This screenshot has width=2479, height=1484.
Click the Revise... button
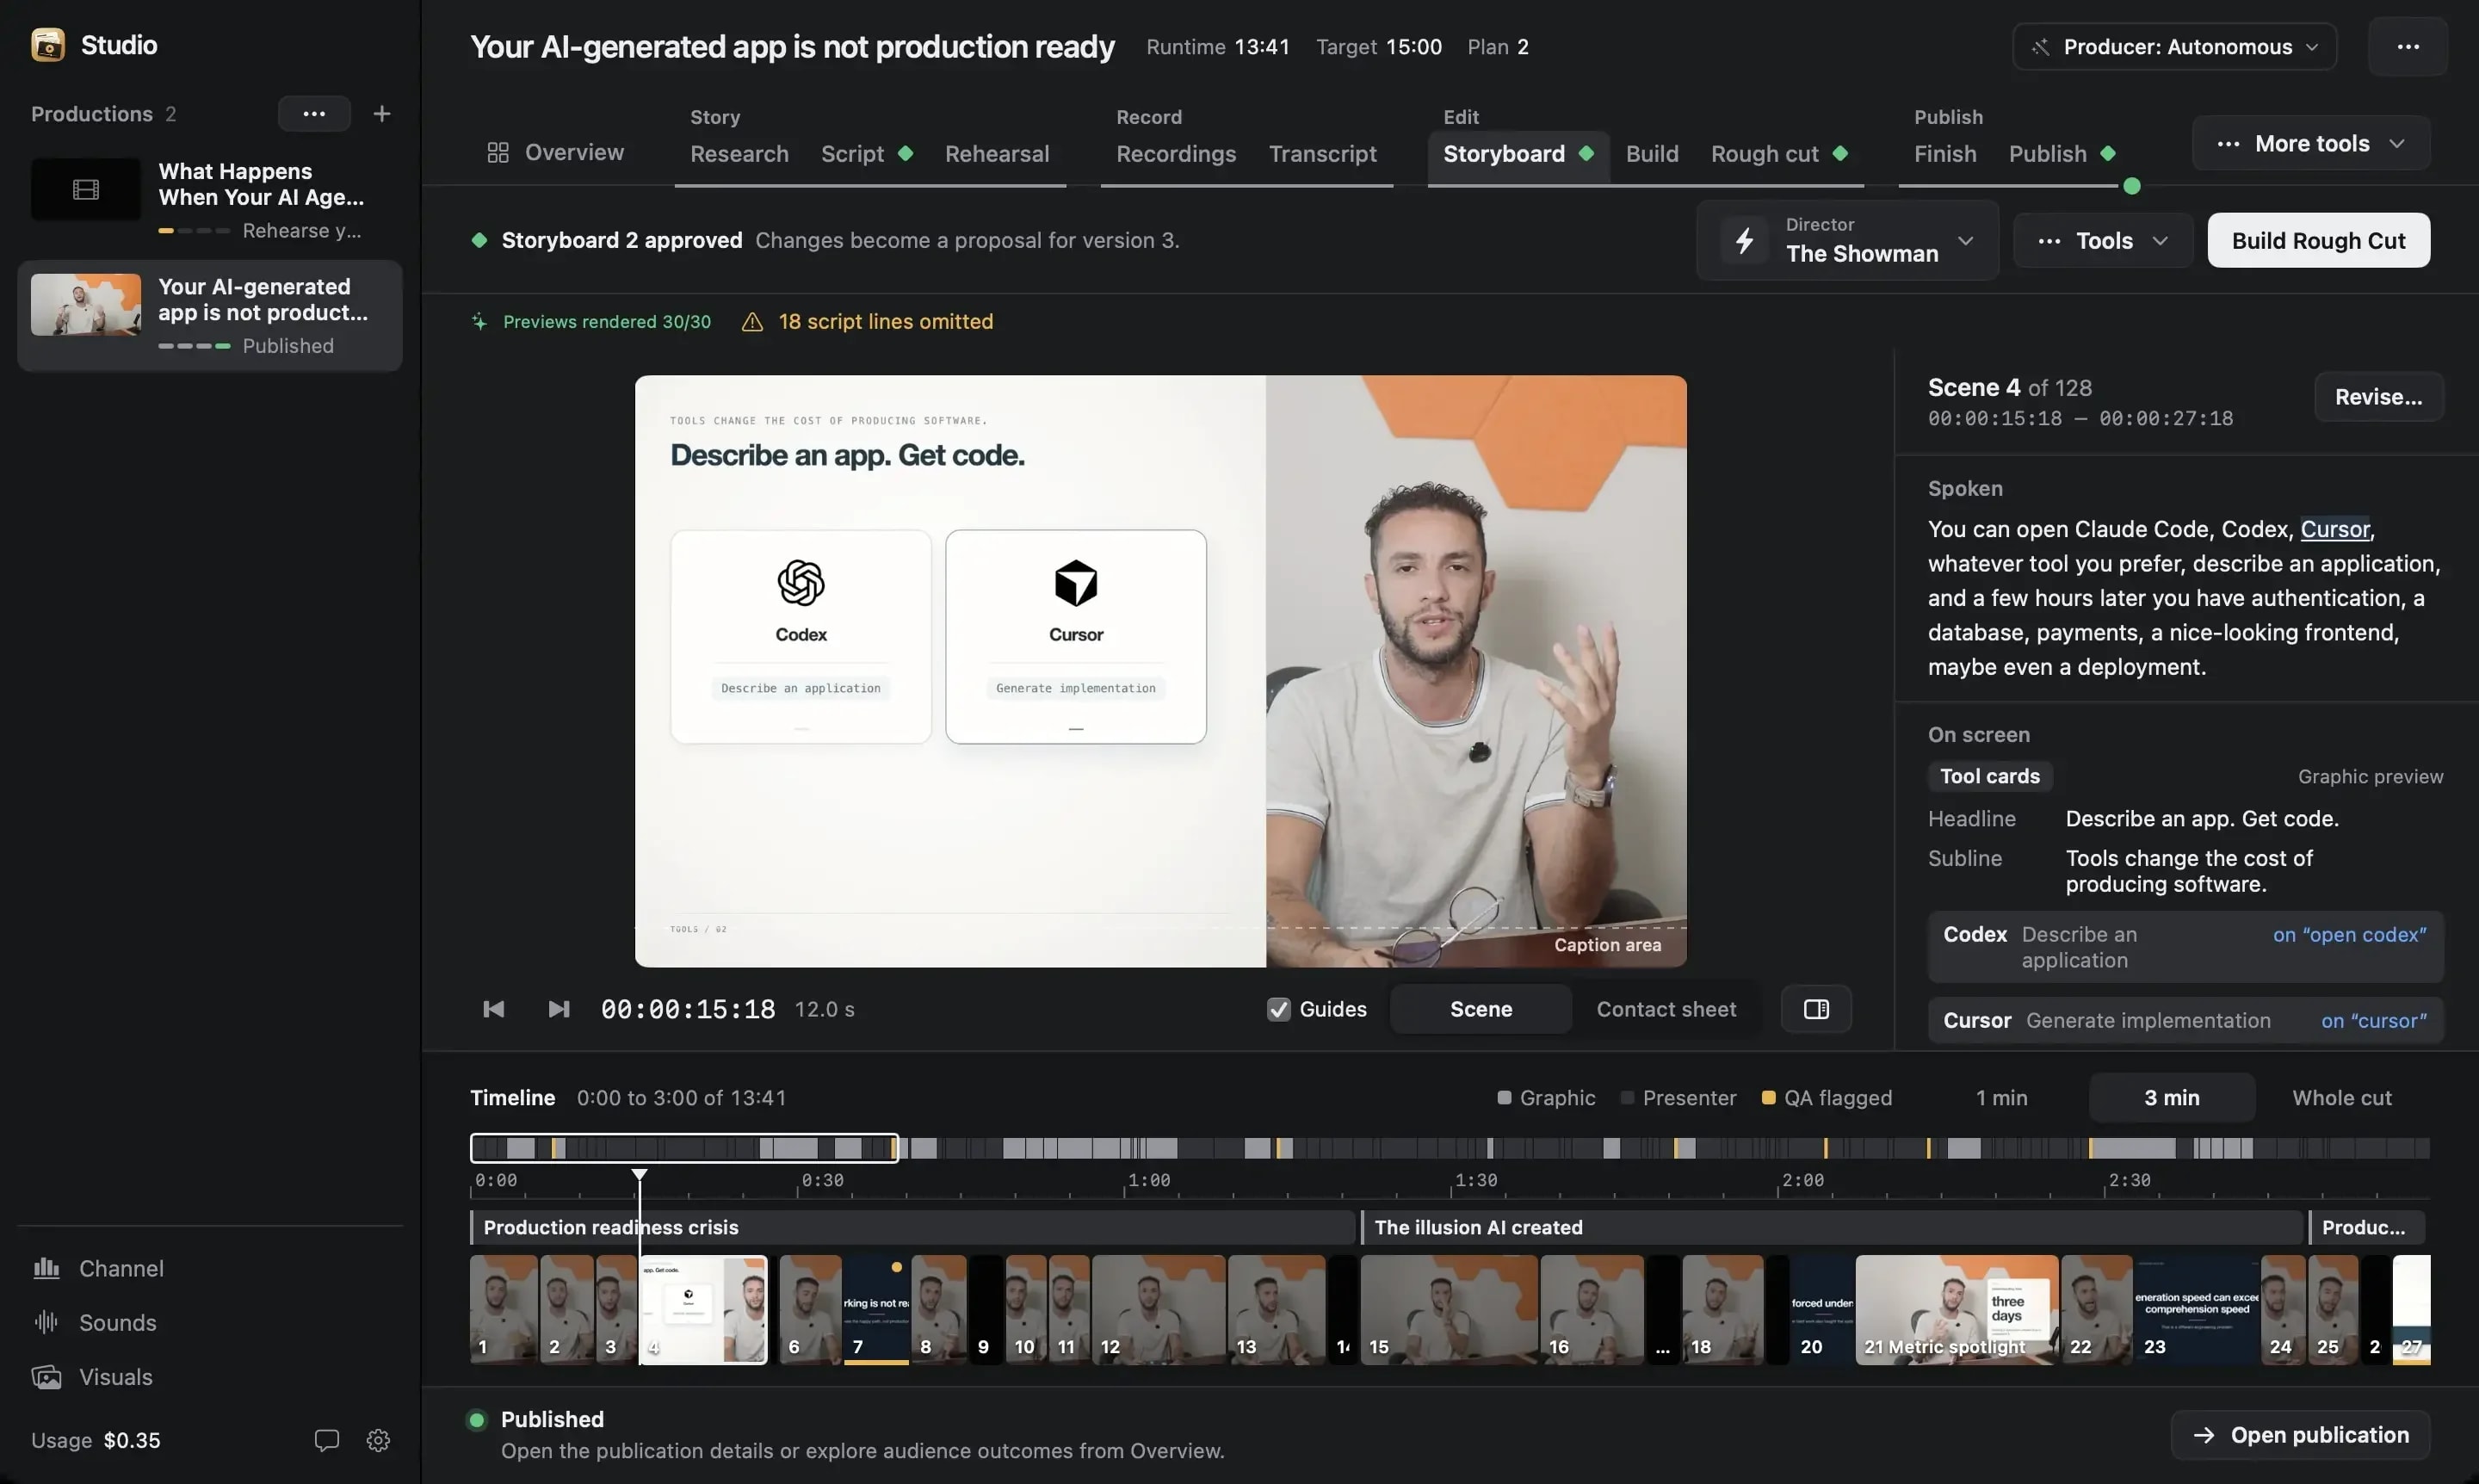point(2378,397)
